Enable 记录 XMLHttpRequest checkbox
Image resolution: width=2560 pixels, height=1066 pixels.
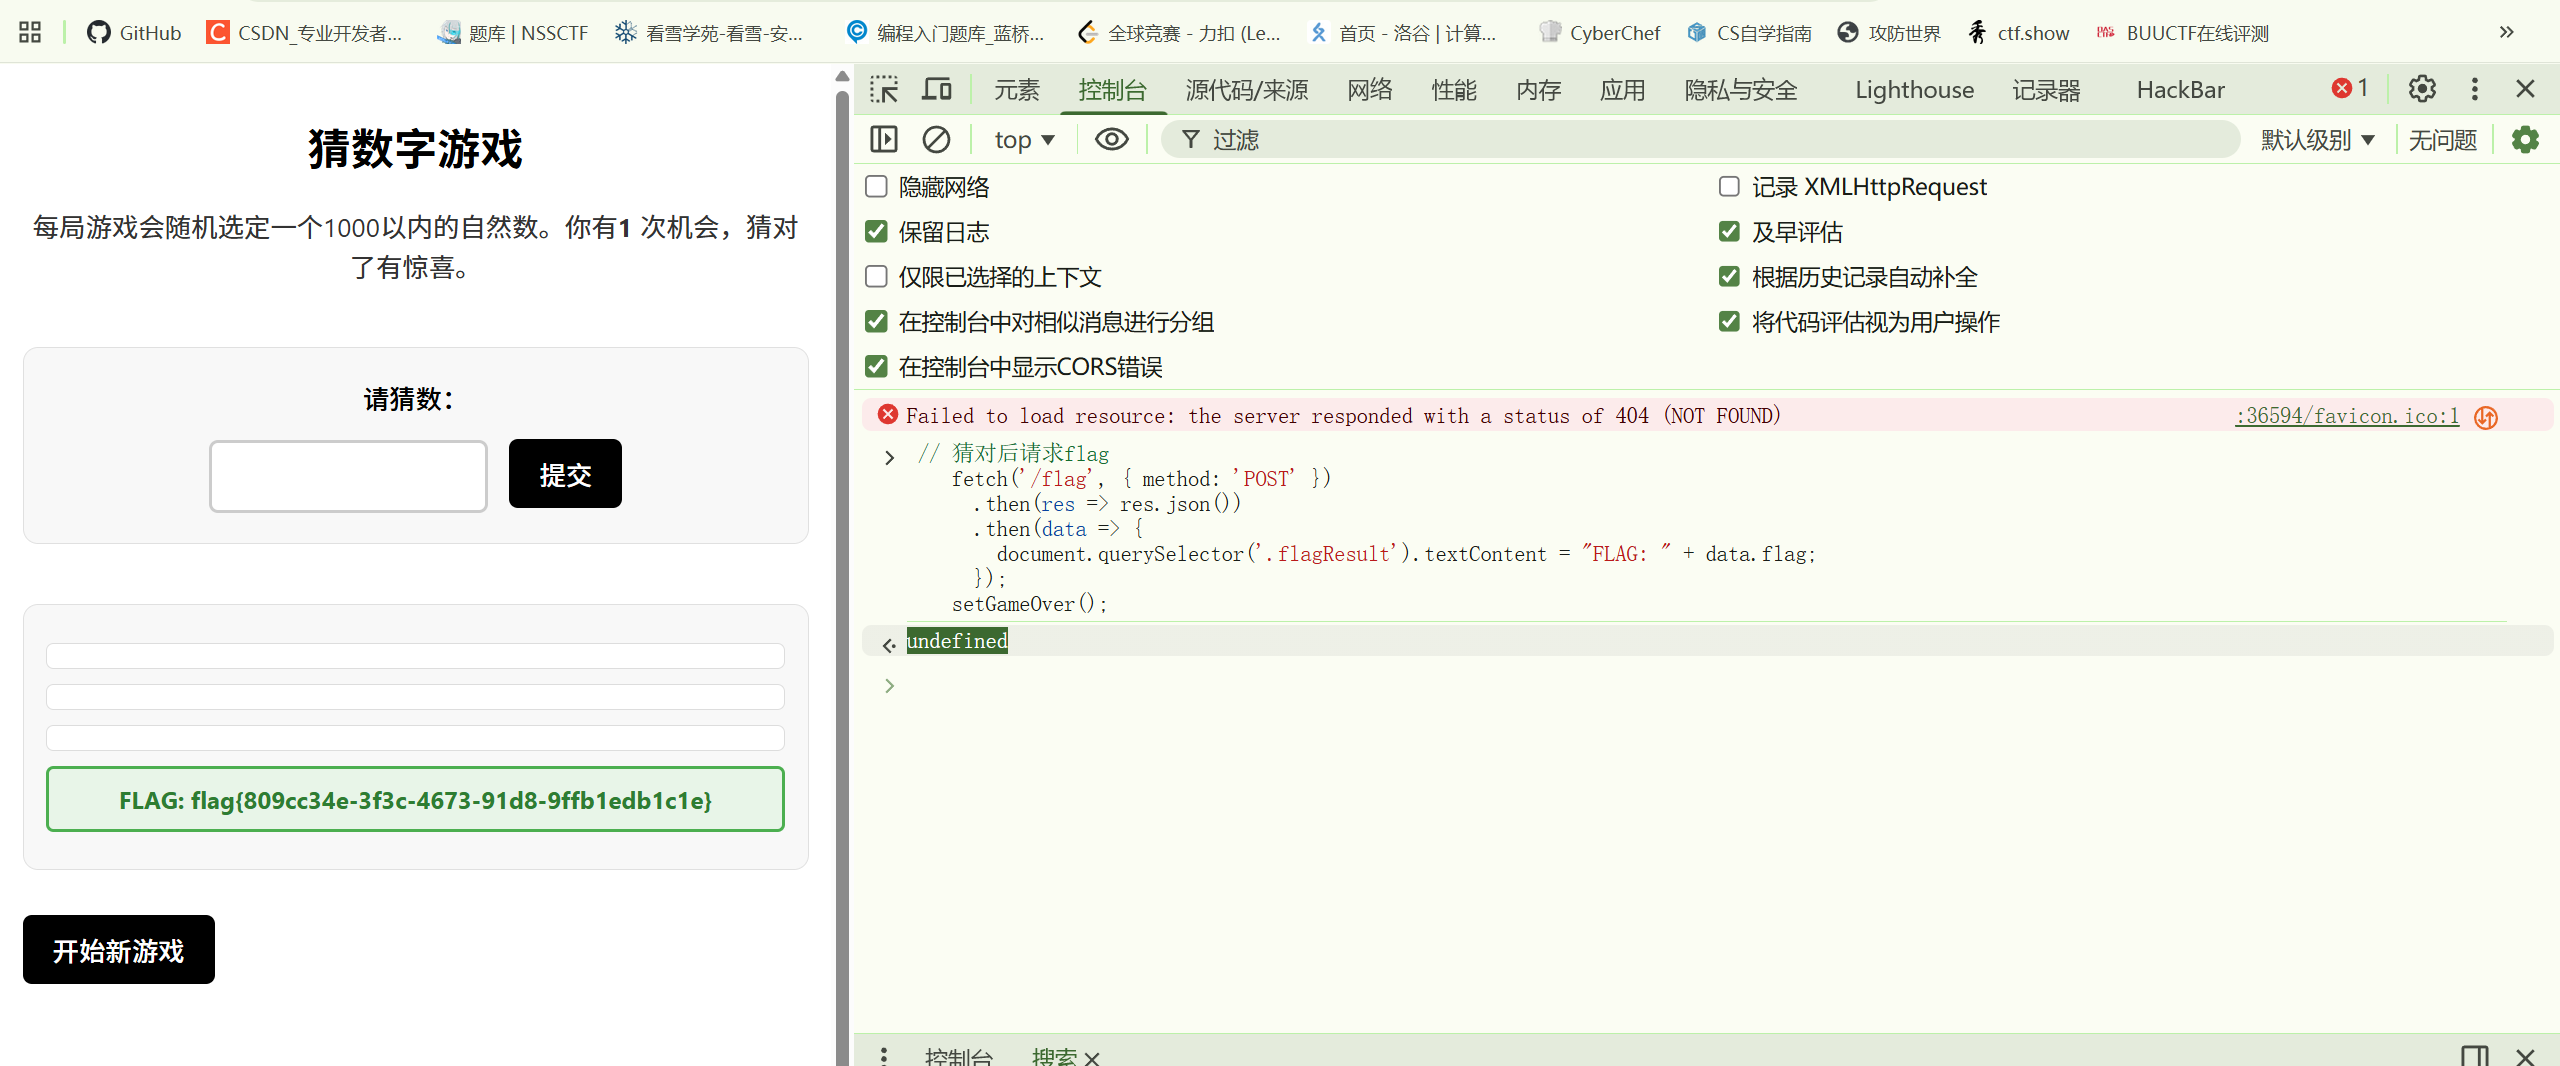(x=1729, y=186)
